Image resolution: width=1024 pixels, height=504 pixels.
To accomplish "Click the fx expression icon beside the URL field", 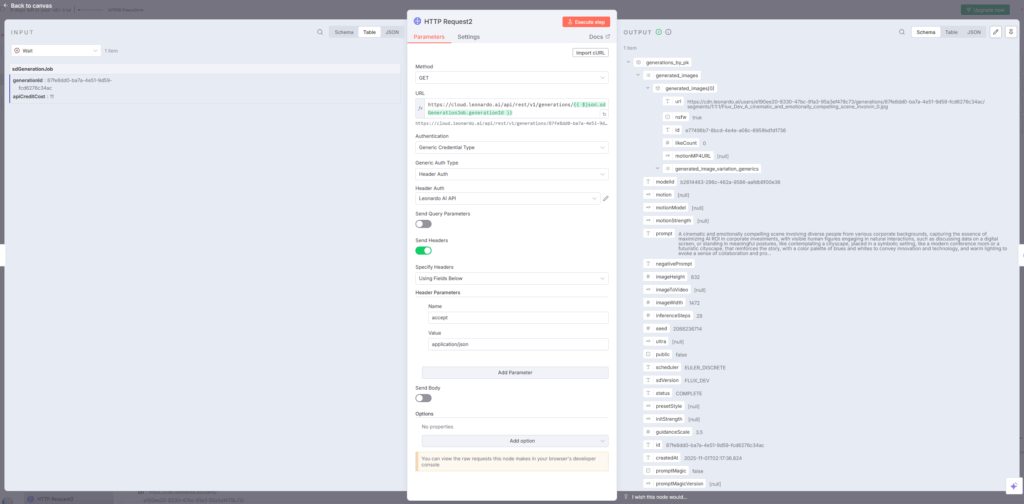I will point(421,108).
